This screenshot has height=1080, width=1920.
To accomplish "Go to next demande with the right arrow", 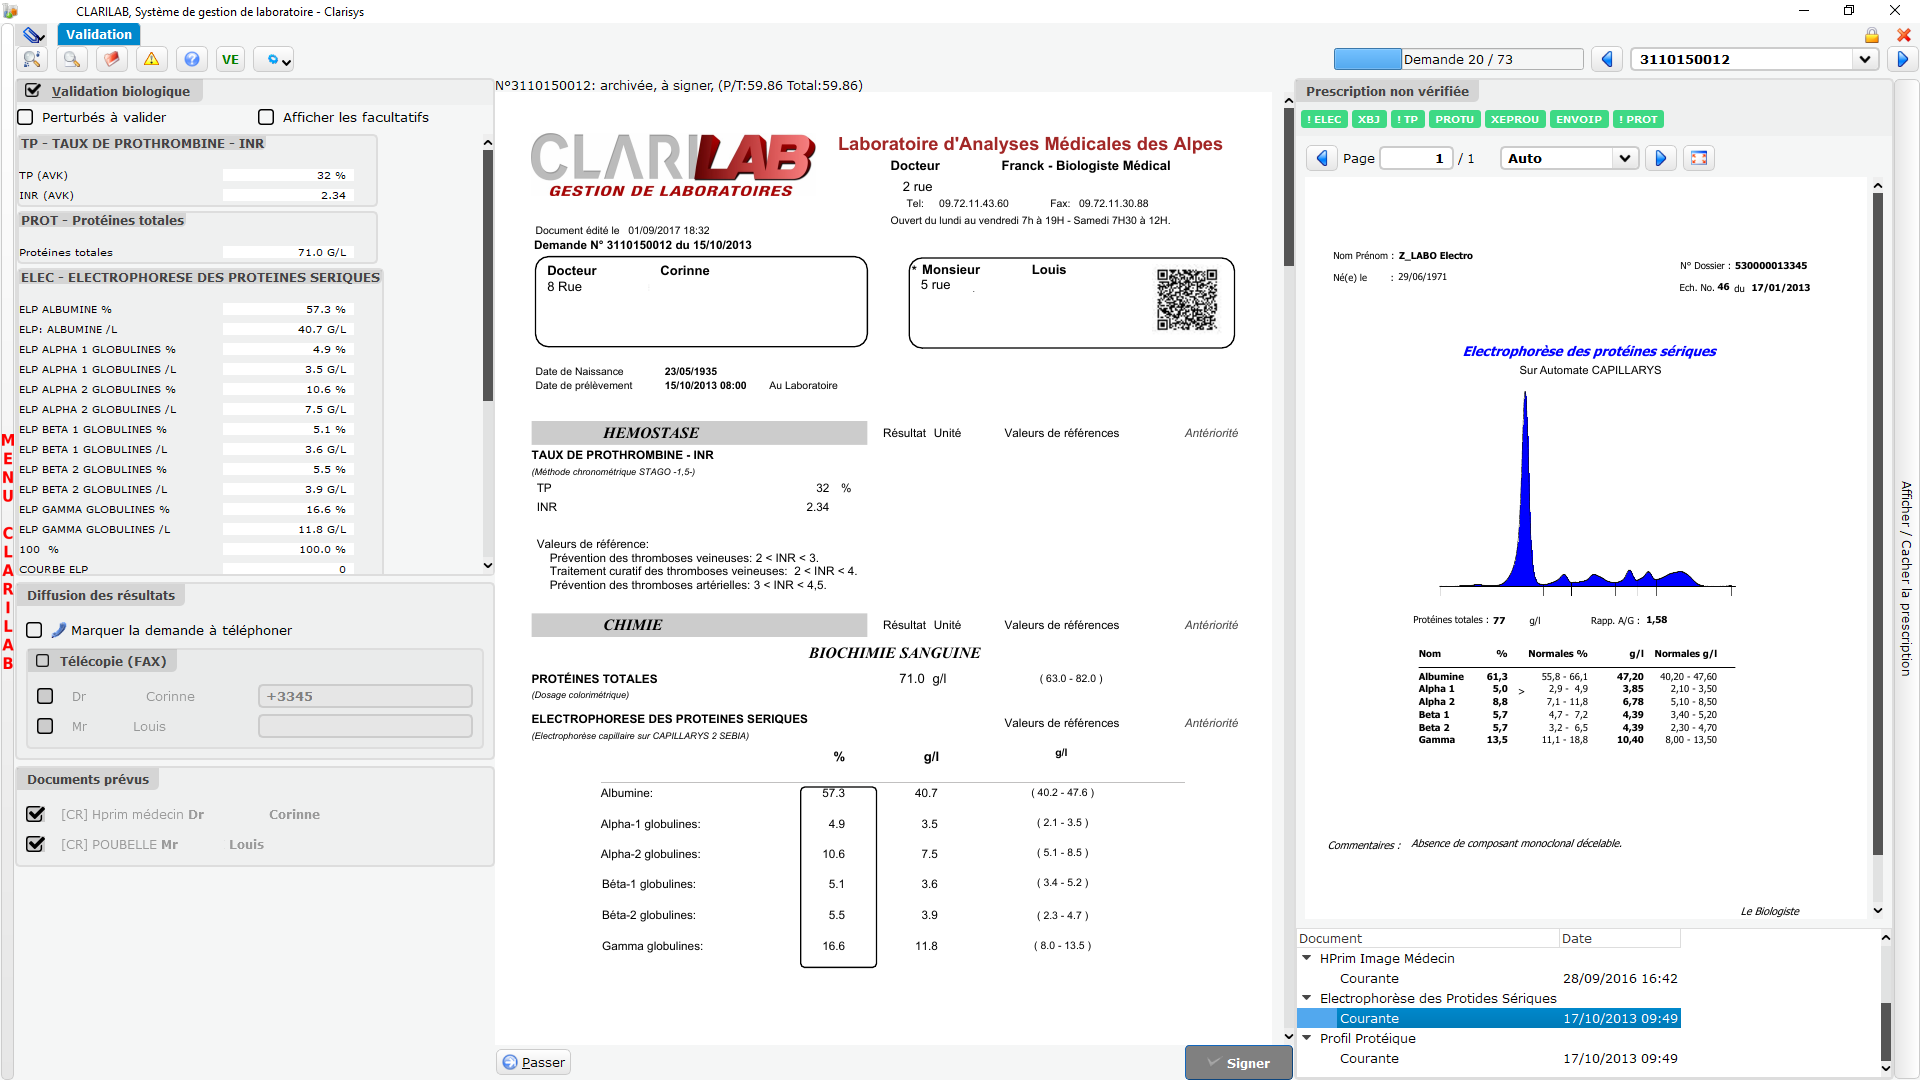I will (1902, 59).
